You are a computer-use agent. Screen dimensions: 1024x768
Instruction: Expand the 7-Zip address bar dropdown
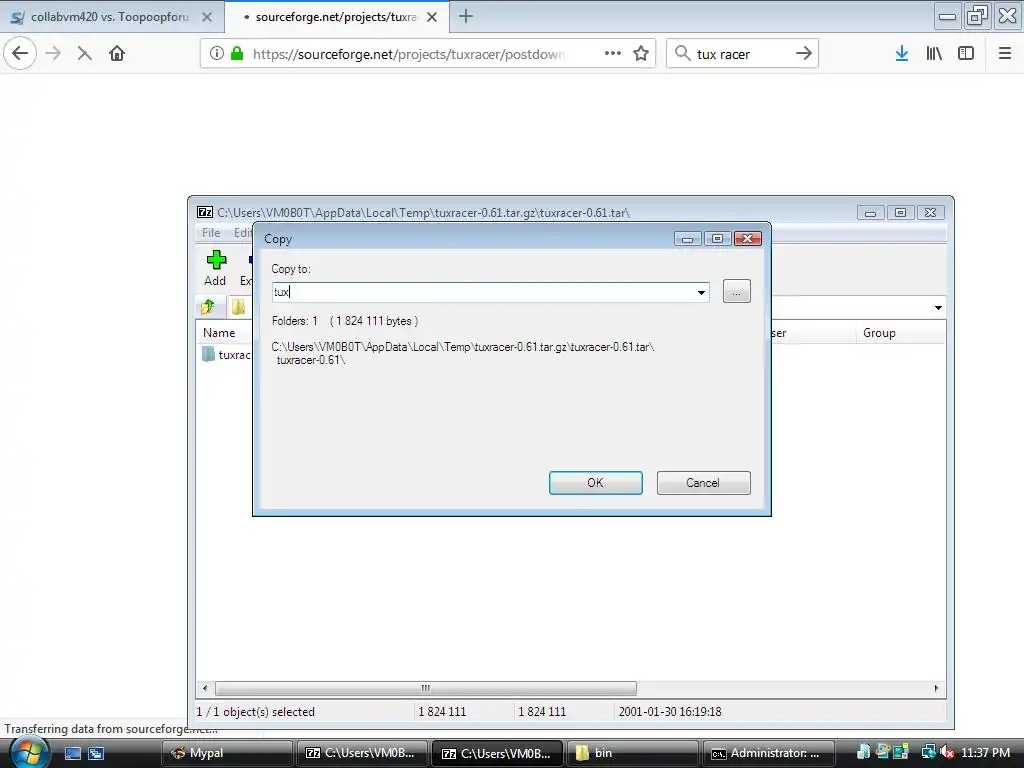tap(938, 308)
